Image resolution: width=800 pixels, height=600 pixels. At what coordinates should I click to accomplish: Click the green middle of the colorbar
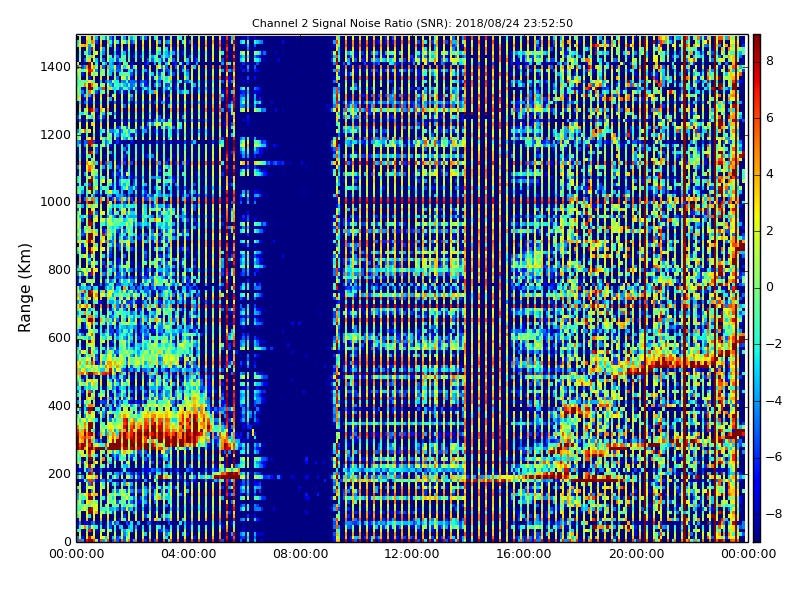757,288
